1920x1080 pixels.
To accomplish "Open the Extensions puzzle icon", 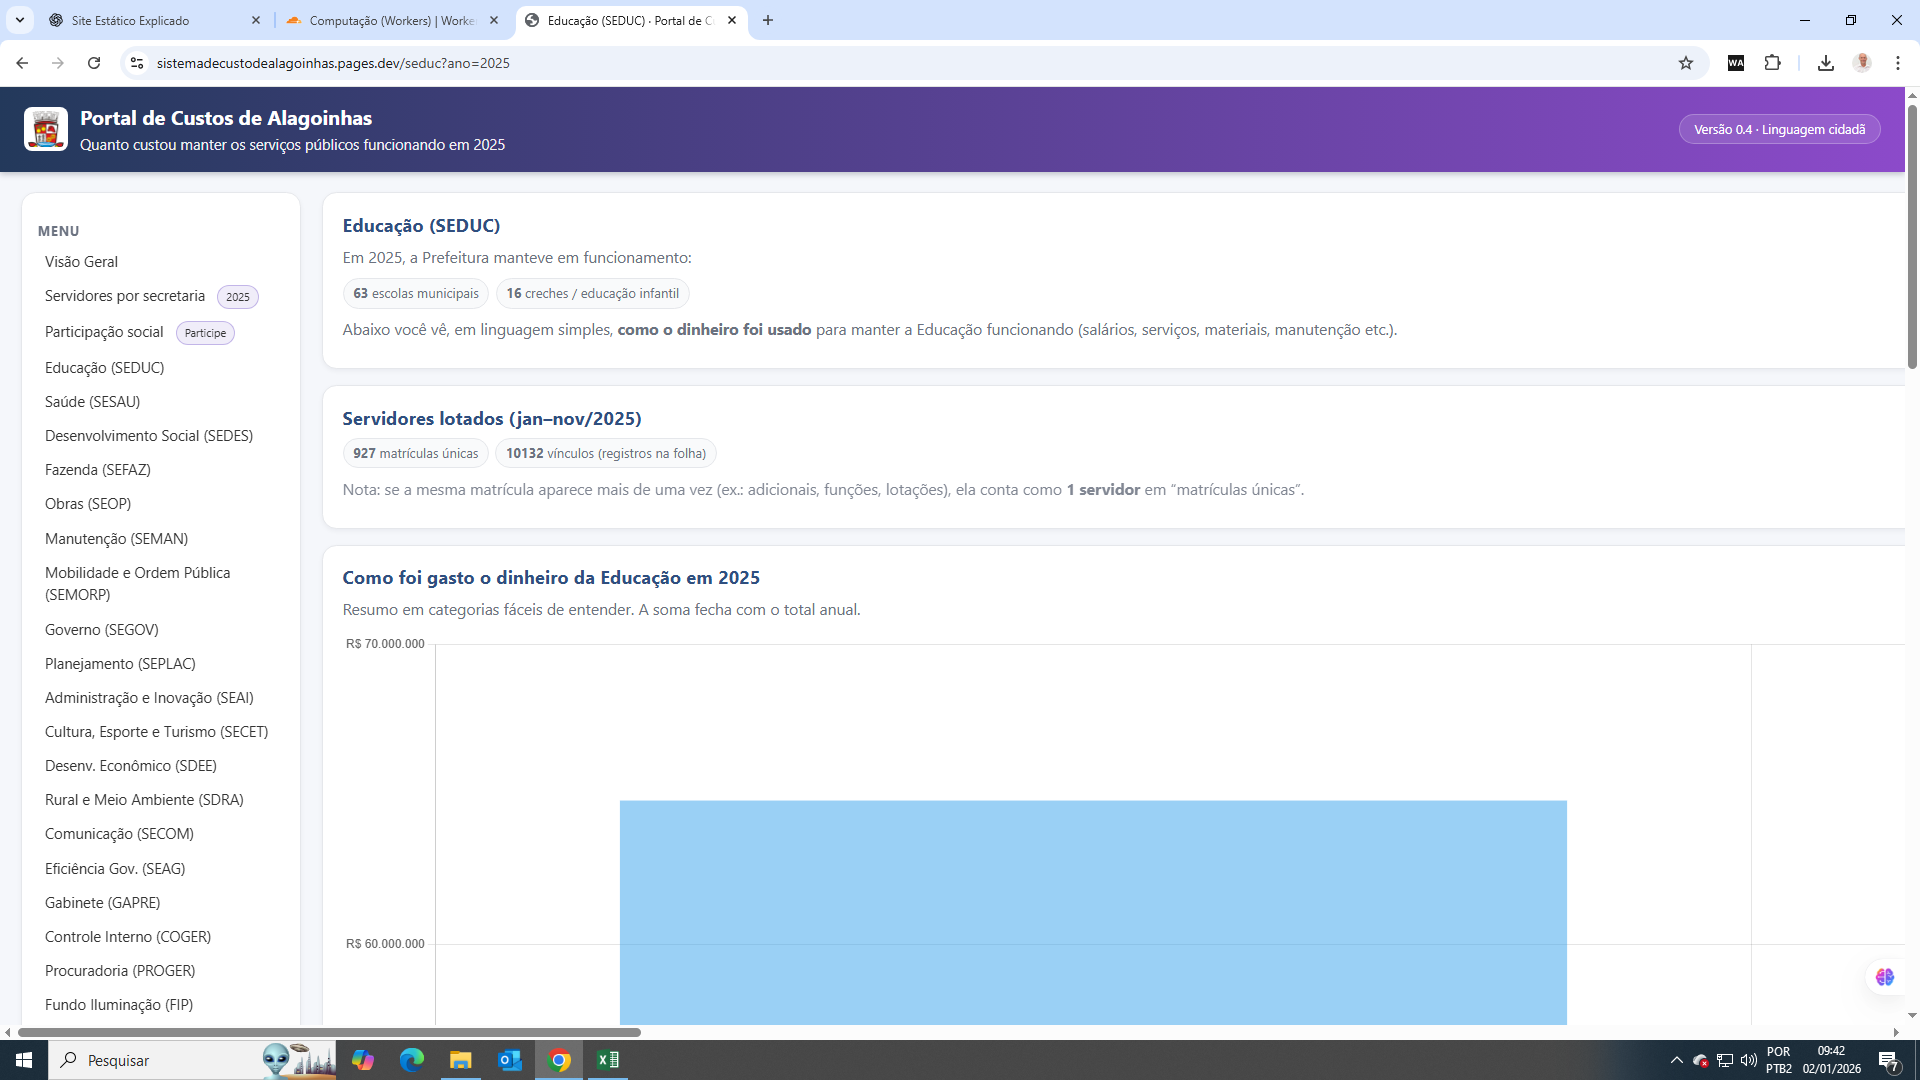I will 1772,63.
